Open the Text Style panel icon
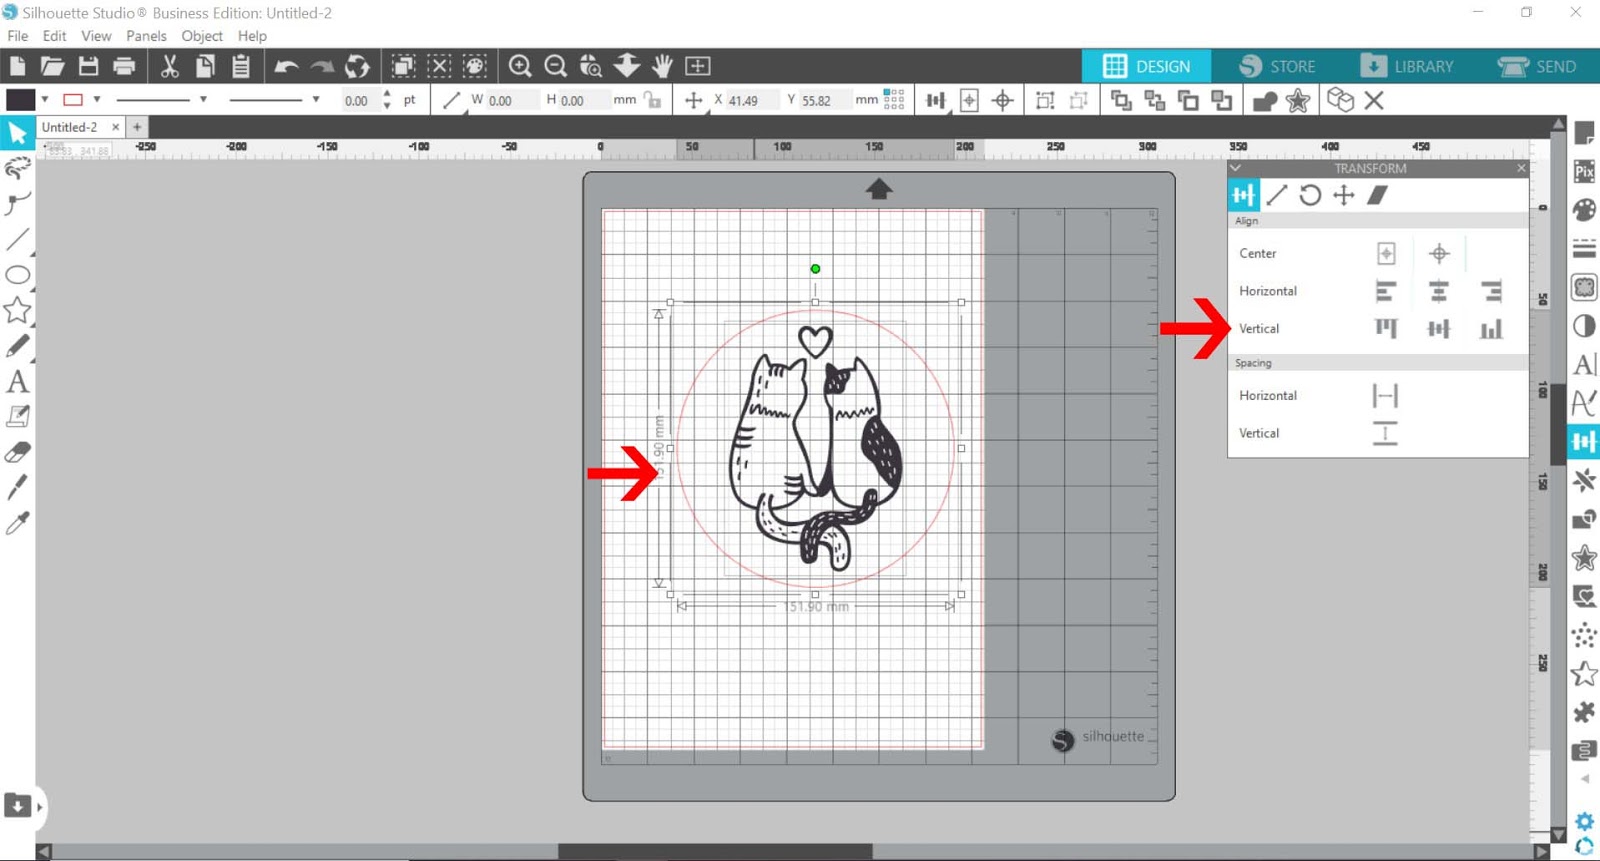 pos(1584,364)
